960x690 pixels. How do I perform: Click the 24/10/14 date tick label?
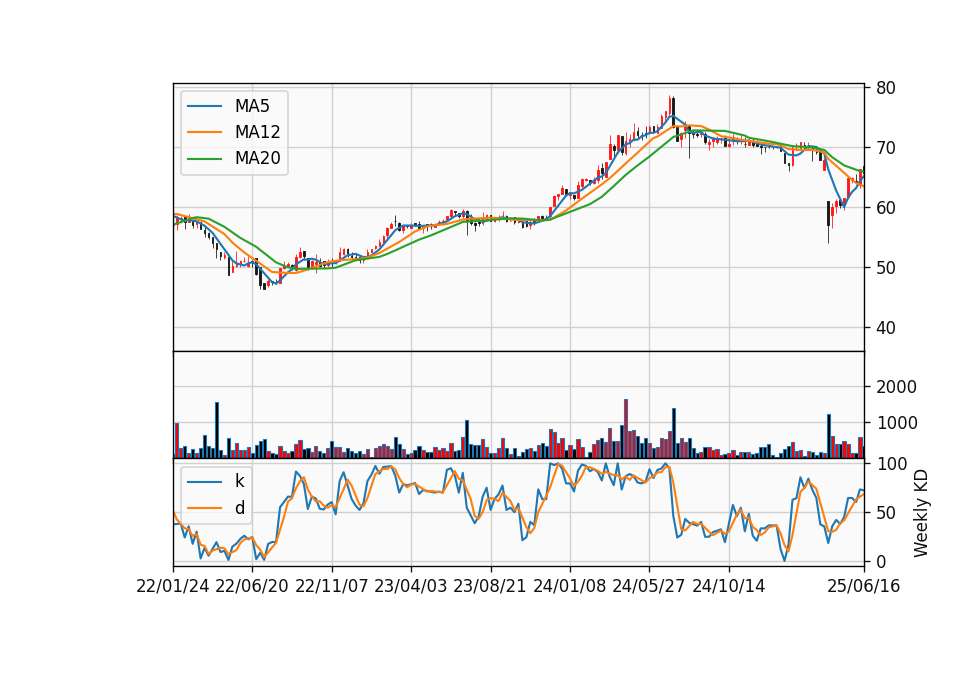pyautogui.click(x=729, y=586)
